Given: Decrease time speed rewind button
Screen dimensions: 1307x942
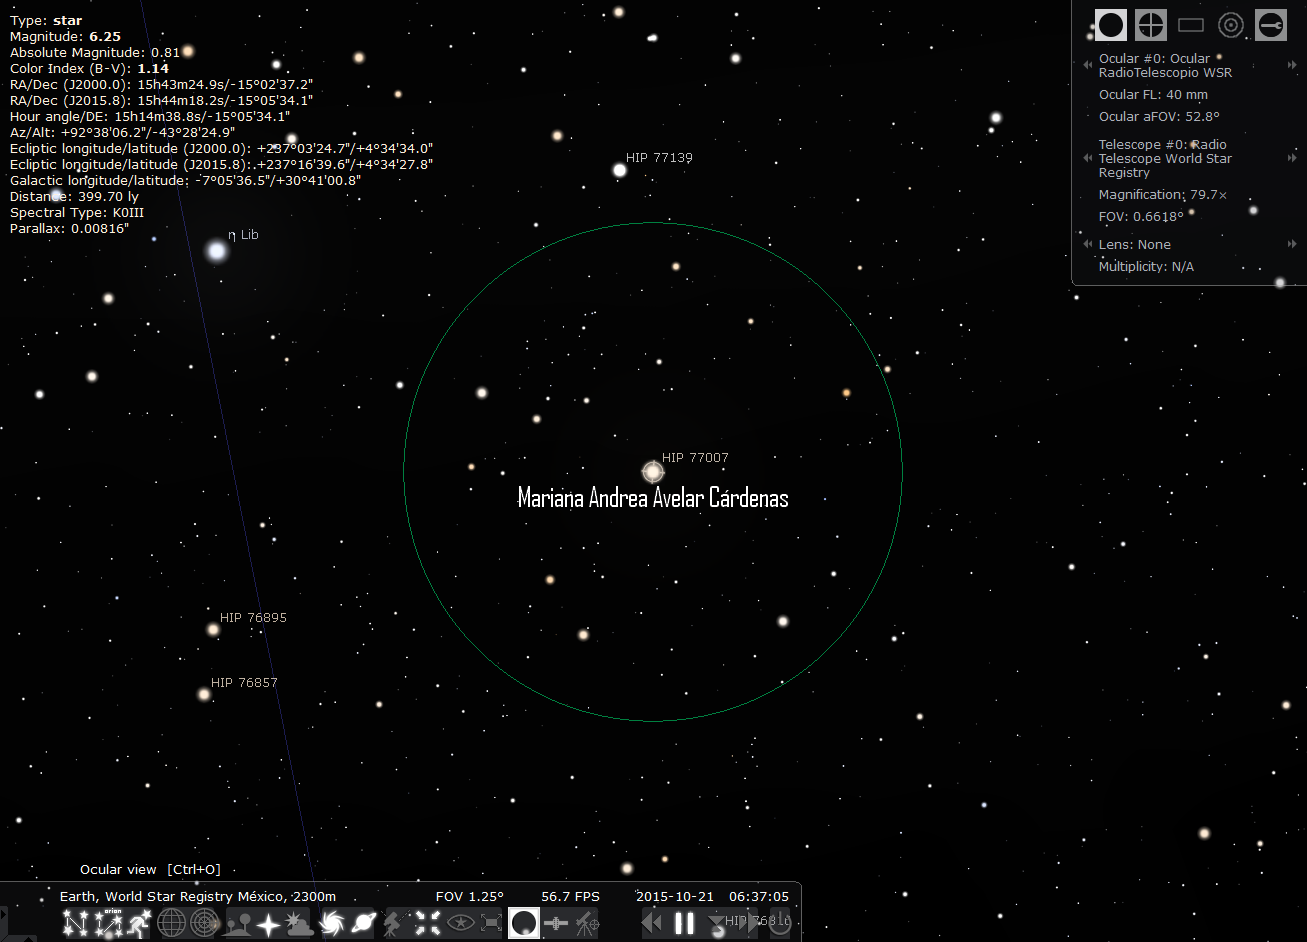Looking at the screenshot, I should click(652, 923).
